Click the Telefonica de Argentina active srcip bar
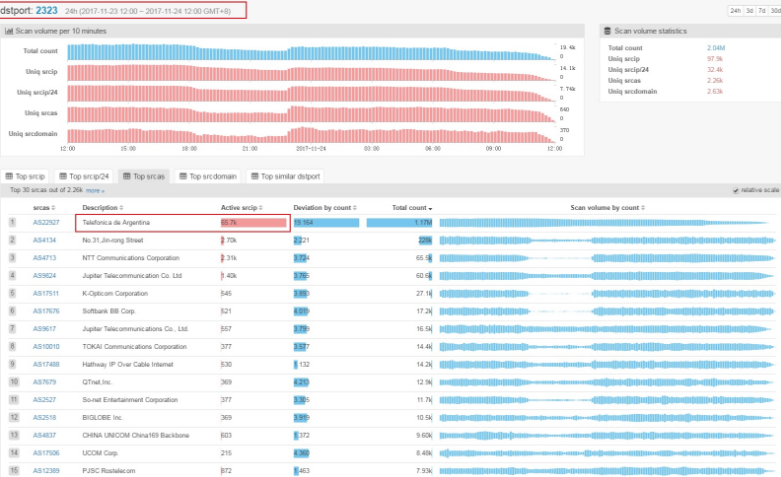The image size is (781, 477). click(254, 223)
